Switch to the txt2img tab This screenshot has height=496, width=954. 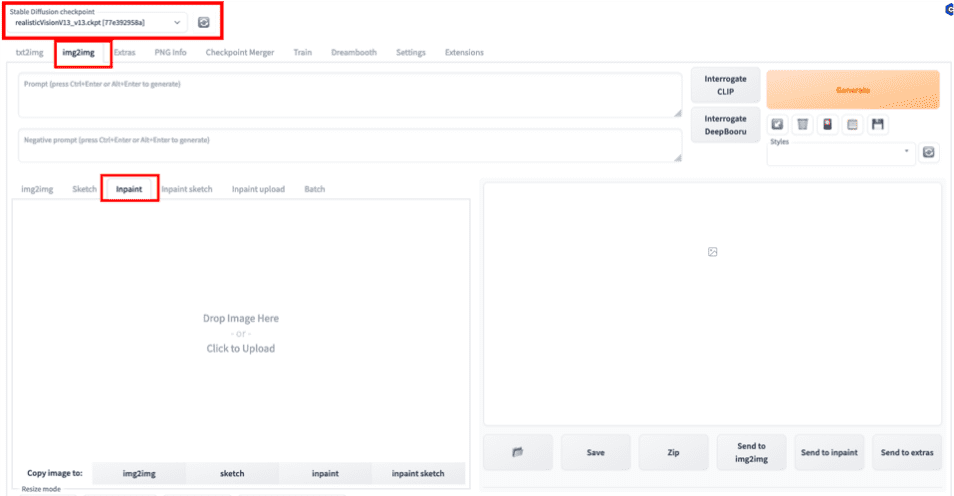(x=29, y=52)
